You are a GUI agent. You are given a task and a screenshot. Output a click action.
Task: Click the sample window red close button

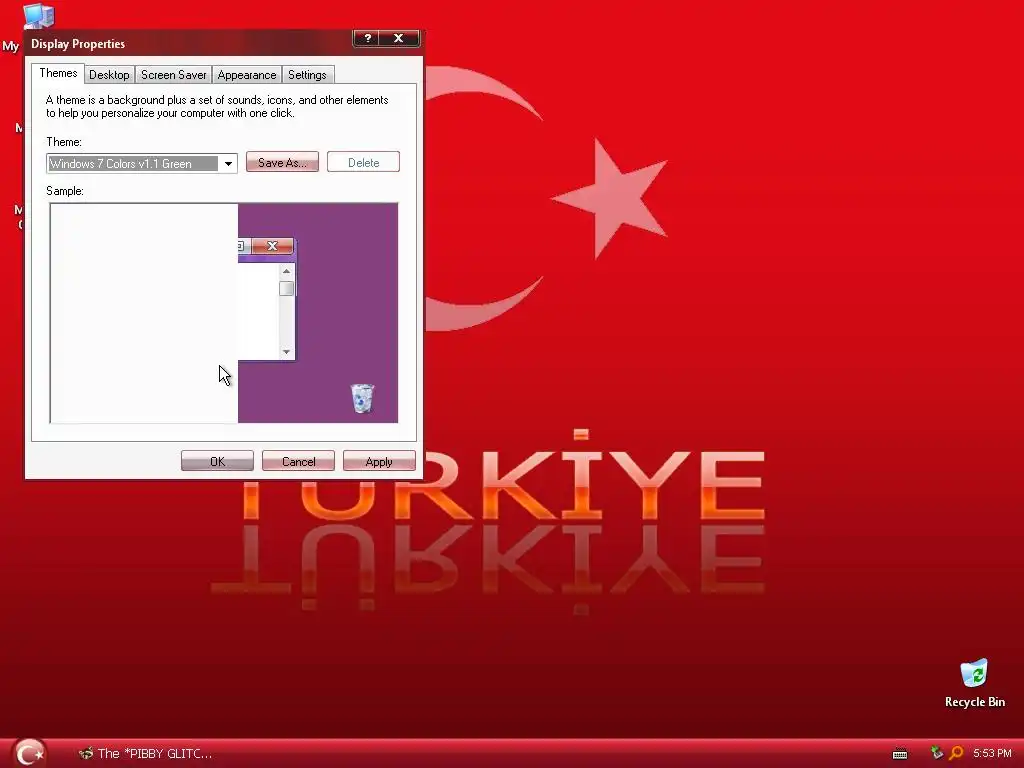272,246
